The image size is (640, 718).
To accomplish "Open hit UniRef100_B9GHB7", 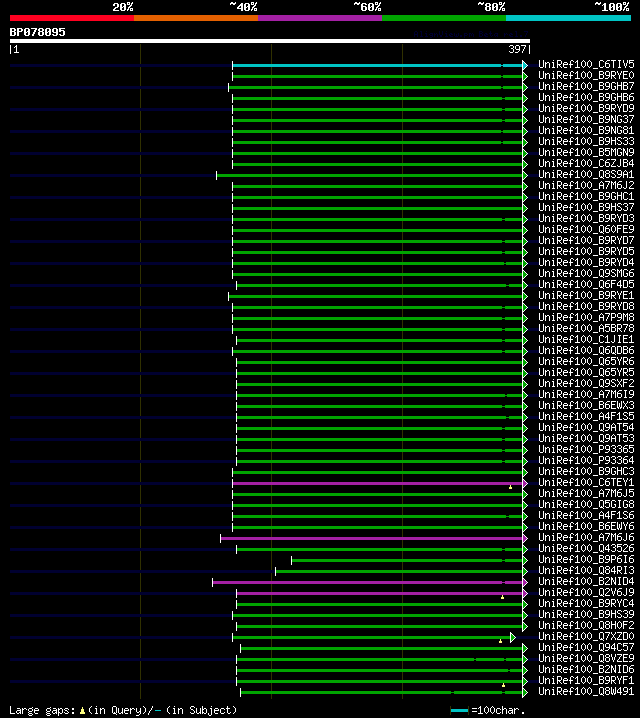I will (x=586, y=86).
